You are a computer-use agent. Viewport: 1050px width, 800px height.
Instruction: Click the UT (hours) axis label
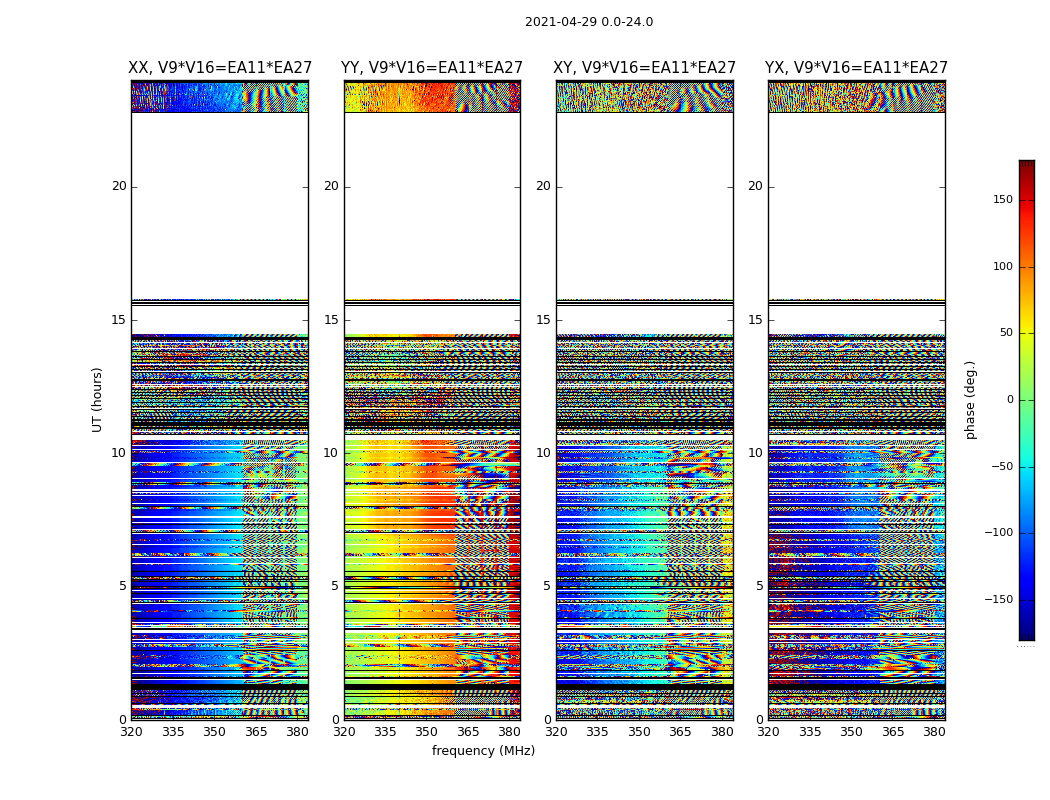(x=98, y=399)
